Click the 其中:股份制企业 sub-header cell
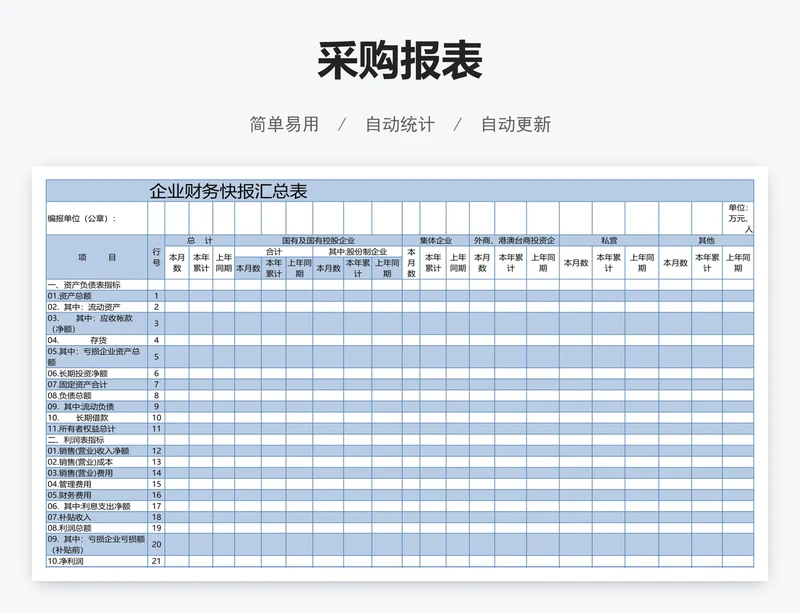The image size is (800, 613). pyautogui.click(x=358, y=252)
